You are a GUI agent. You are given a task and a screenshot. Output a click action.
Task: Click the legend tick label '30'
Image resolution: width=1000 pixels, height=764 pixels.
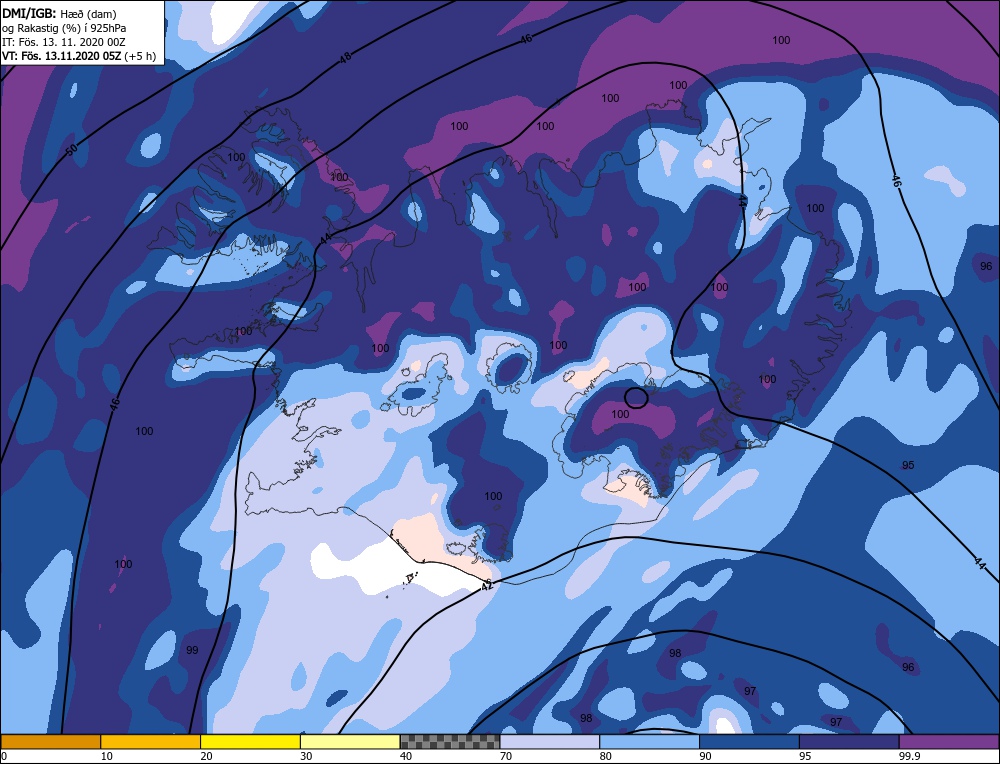(306, 756)
